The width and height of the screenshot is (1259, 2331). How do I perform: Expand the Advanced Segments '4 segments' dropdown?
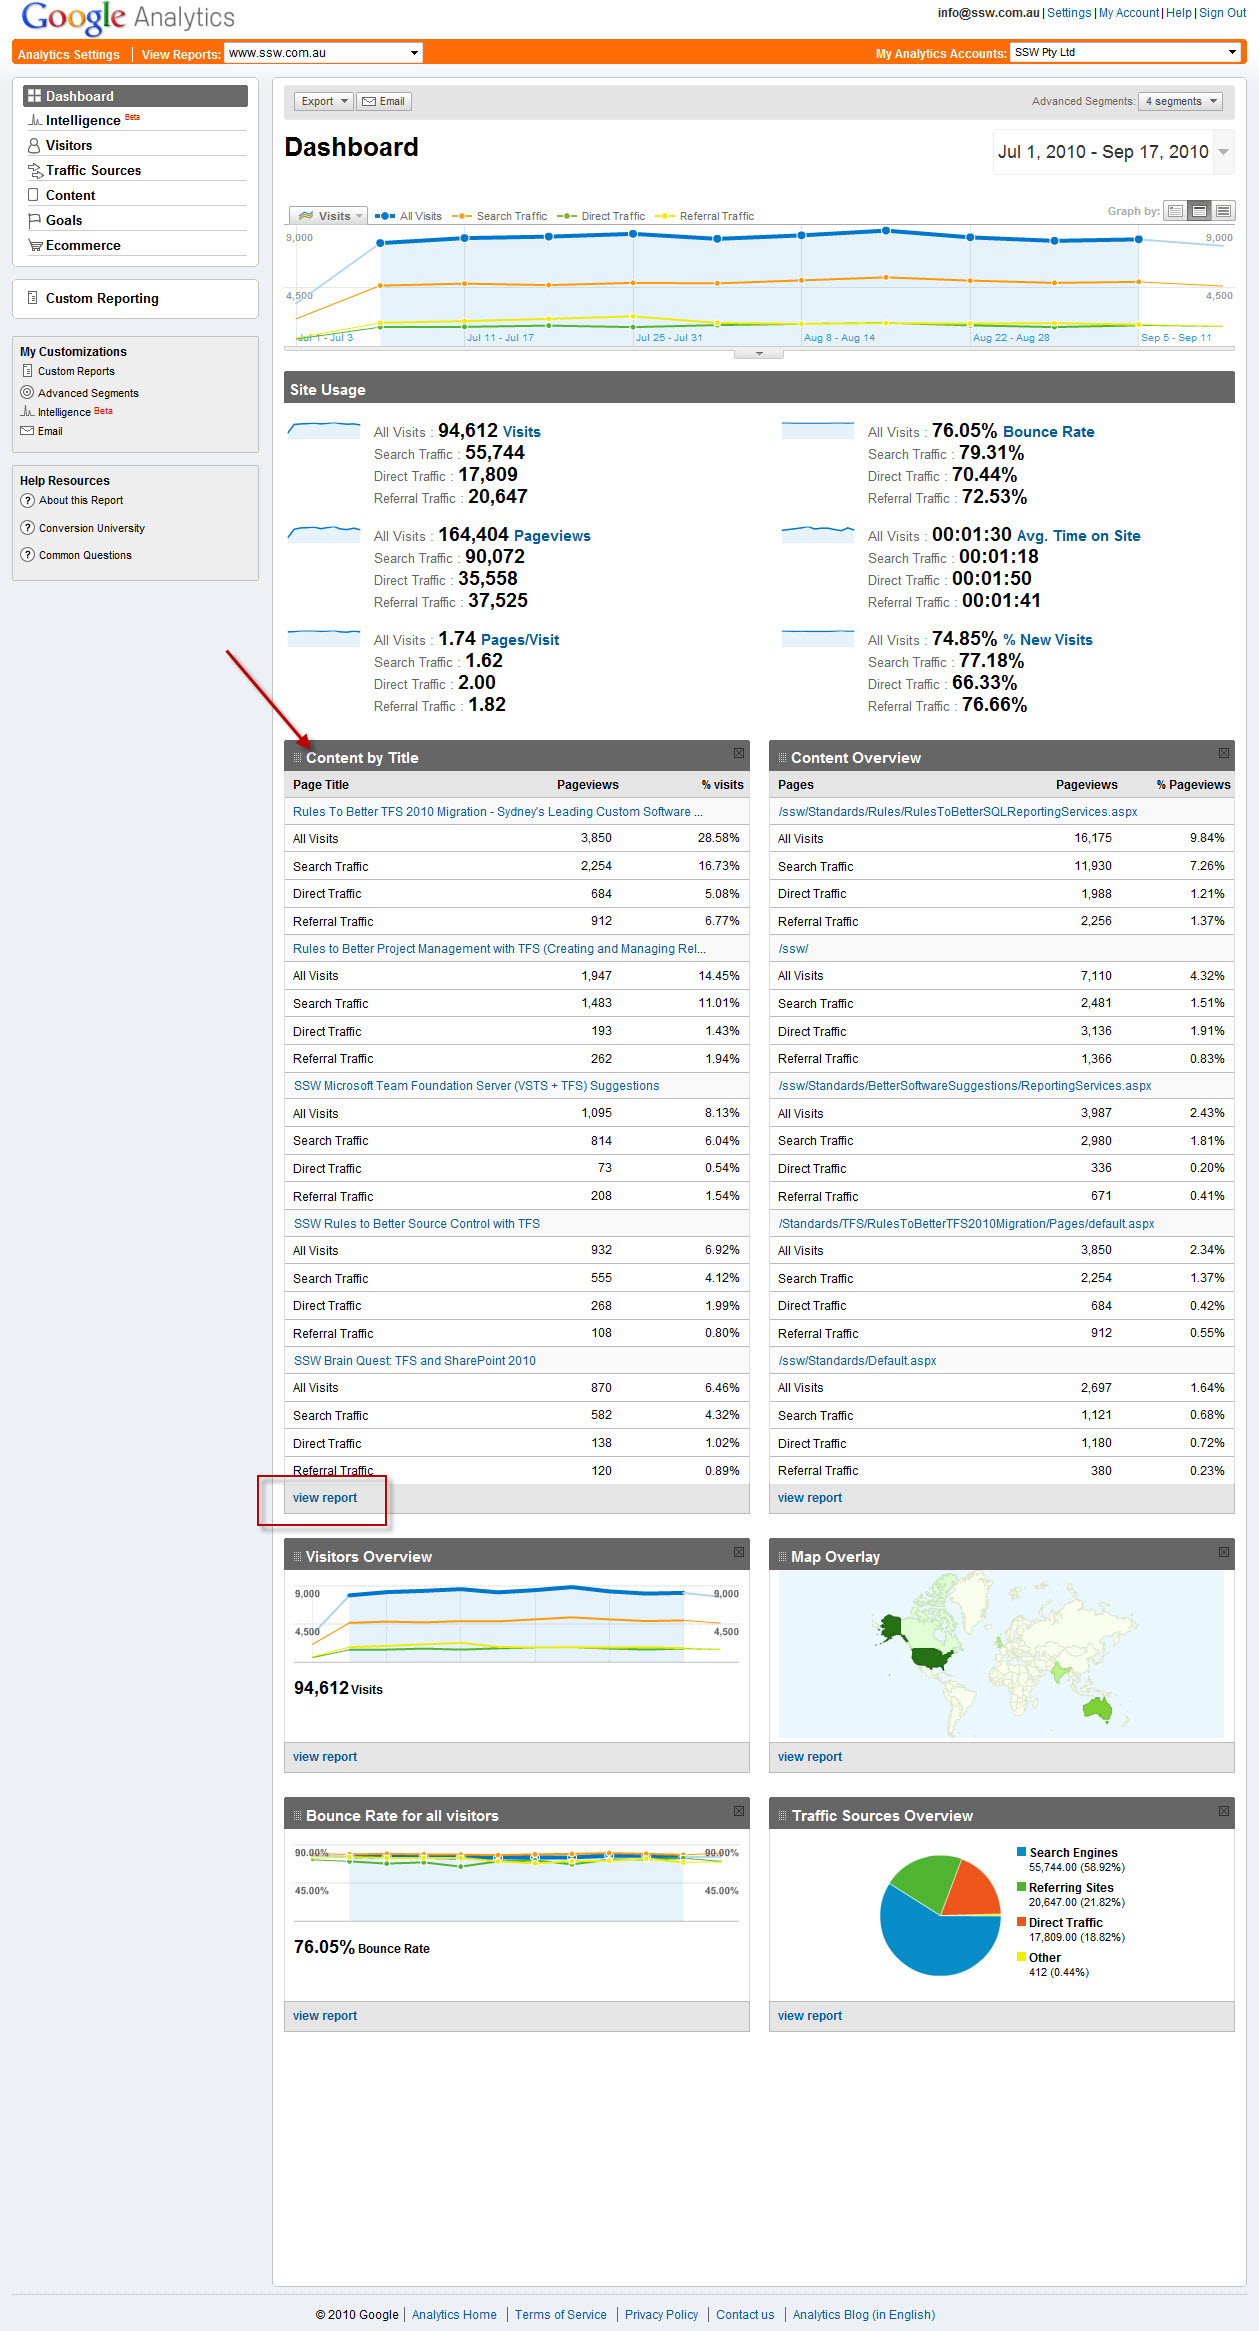point(1181,101)
